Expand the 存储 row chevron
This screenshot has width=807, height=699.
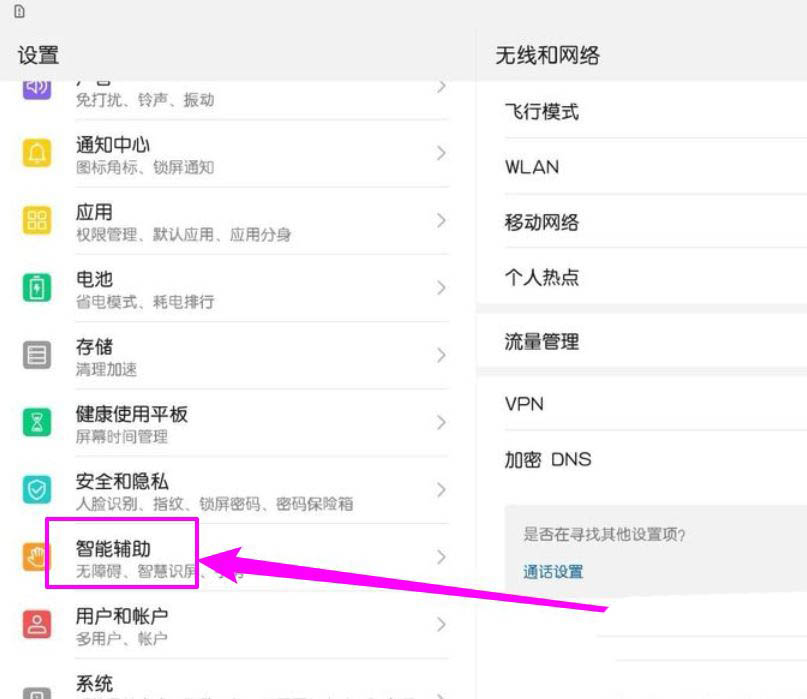(x=440, y=355)
